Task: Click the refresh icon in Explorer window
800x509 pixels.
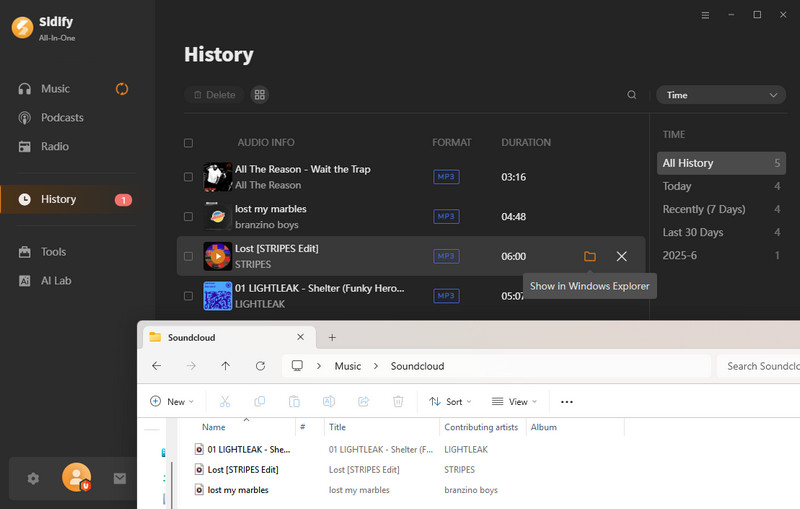Action: [260, 366]
